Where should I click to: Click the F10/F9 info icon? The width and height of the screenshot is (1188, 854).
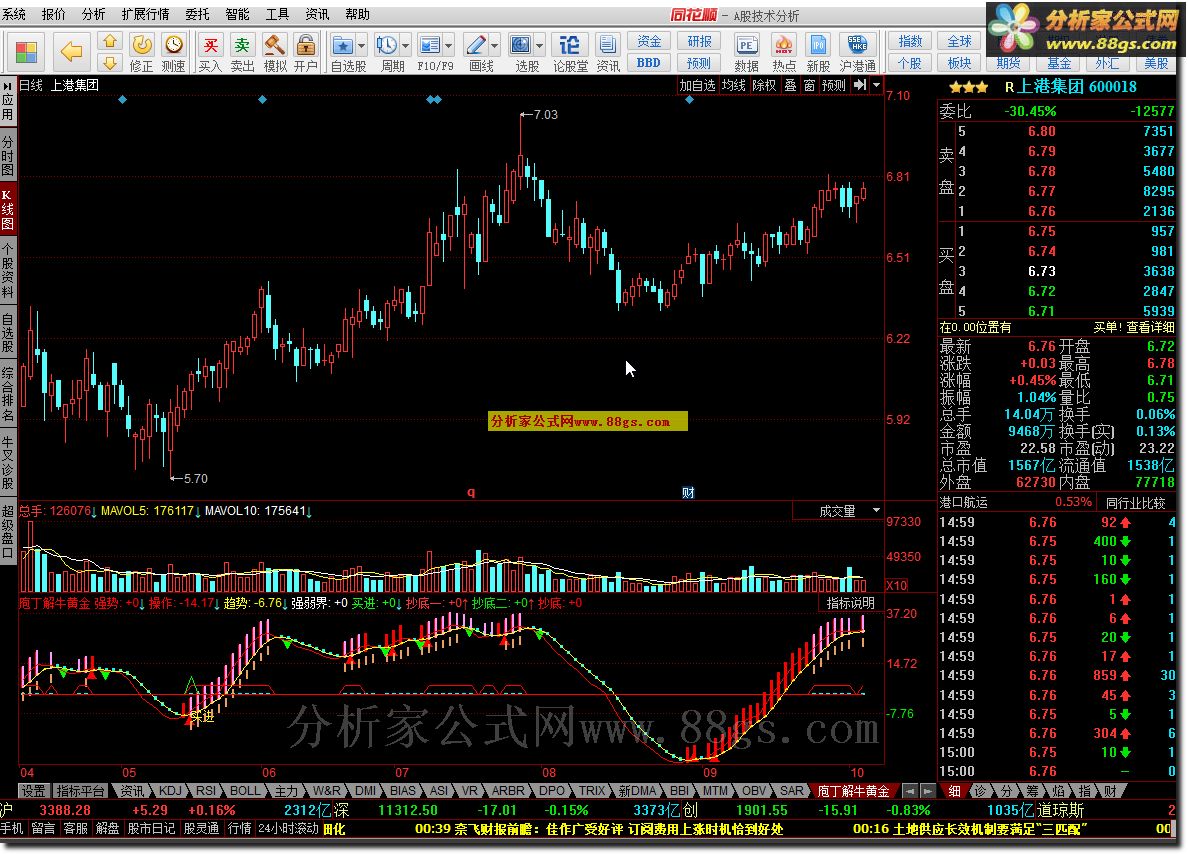click(430, 45)
